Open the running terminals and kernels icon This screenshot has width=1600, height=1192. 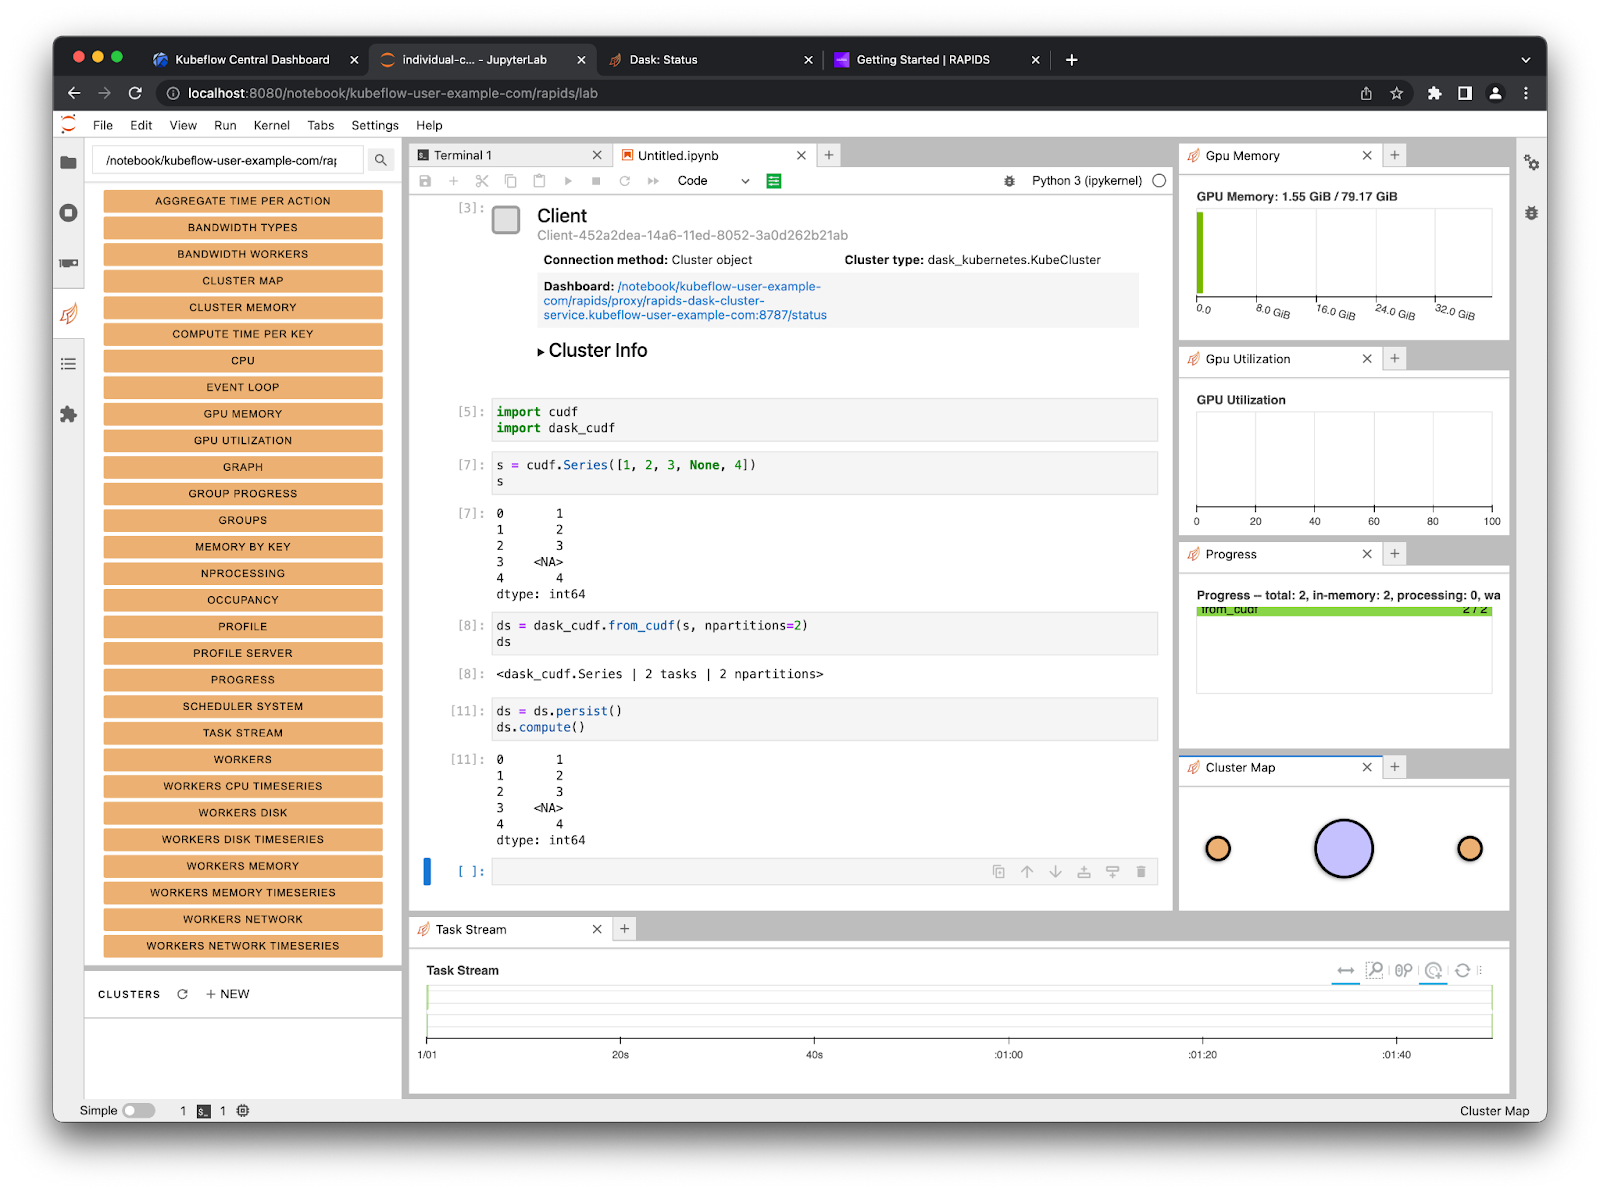(x=68, y=213)
